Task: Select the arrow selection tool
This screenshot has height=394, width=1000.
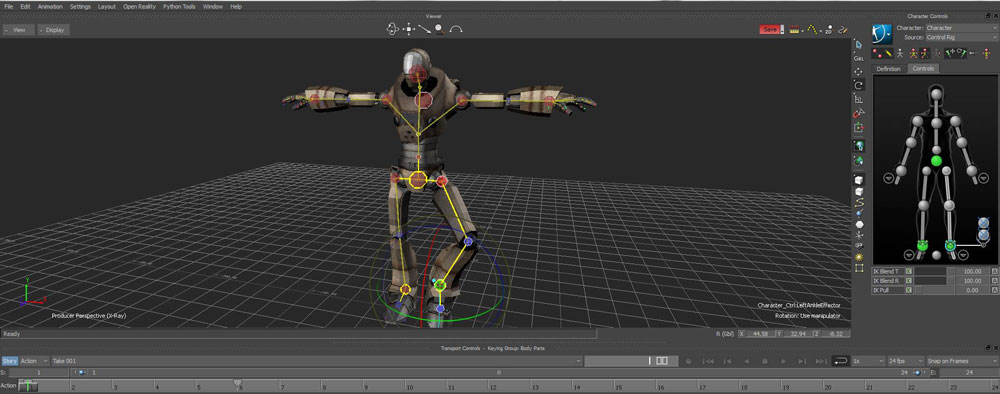Action: click(859, 45)
